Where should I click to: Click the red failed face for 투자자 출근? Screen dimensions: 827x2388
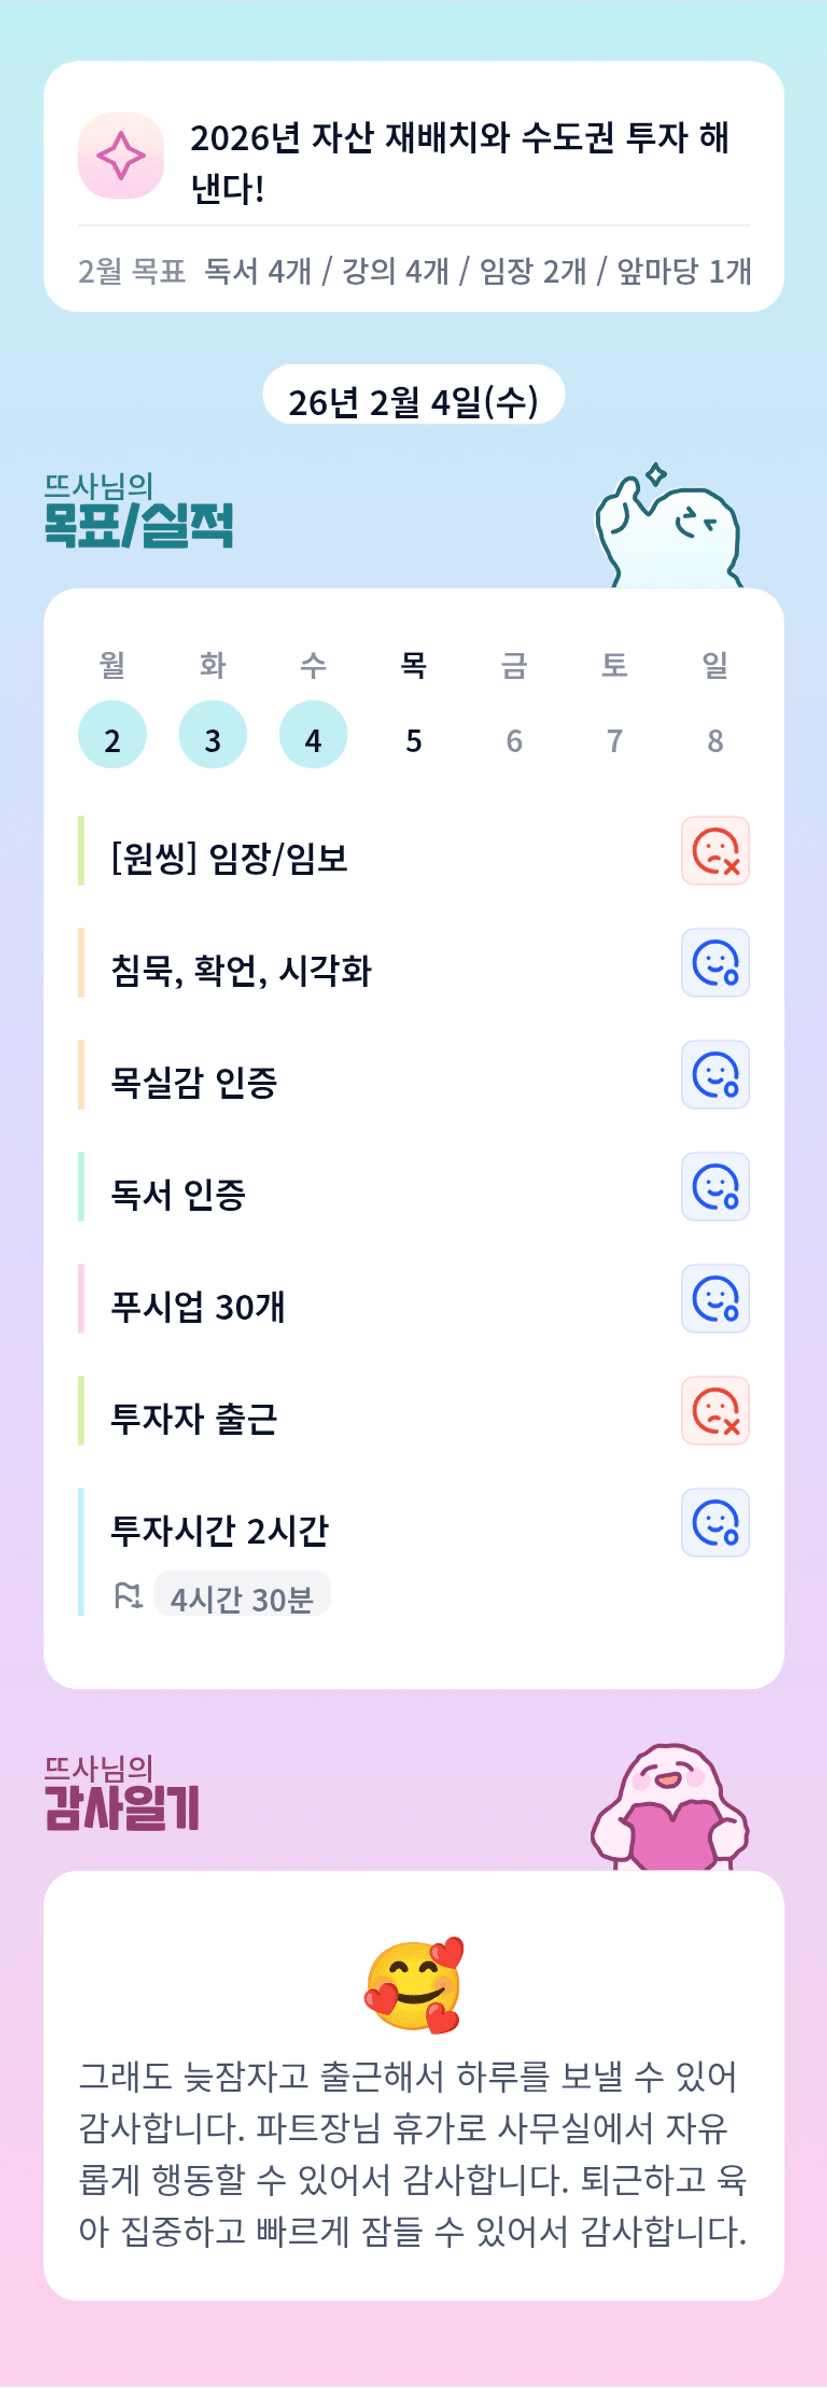click(715, 1411)
